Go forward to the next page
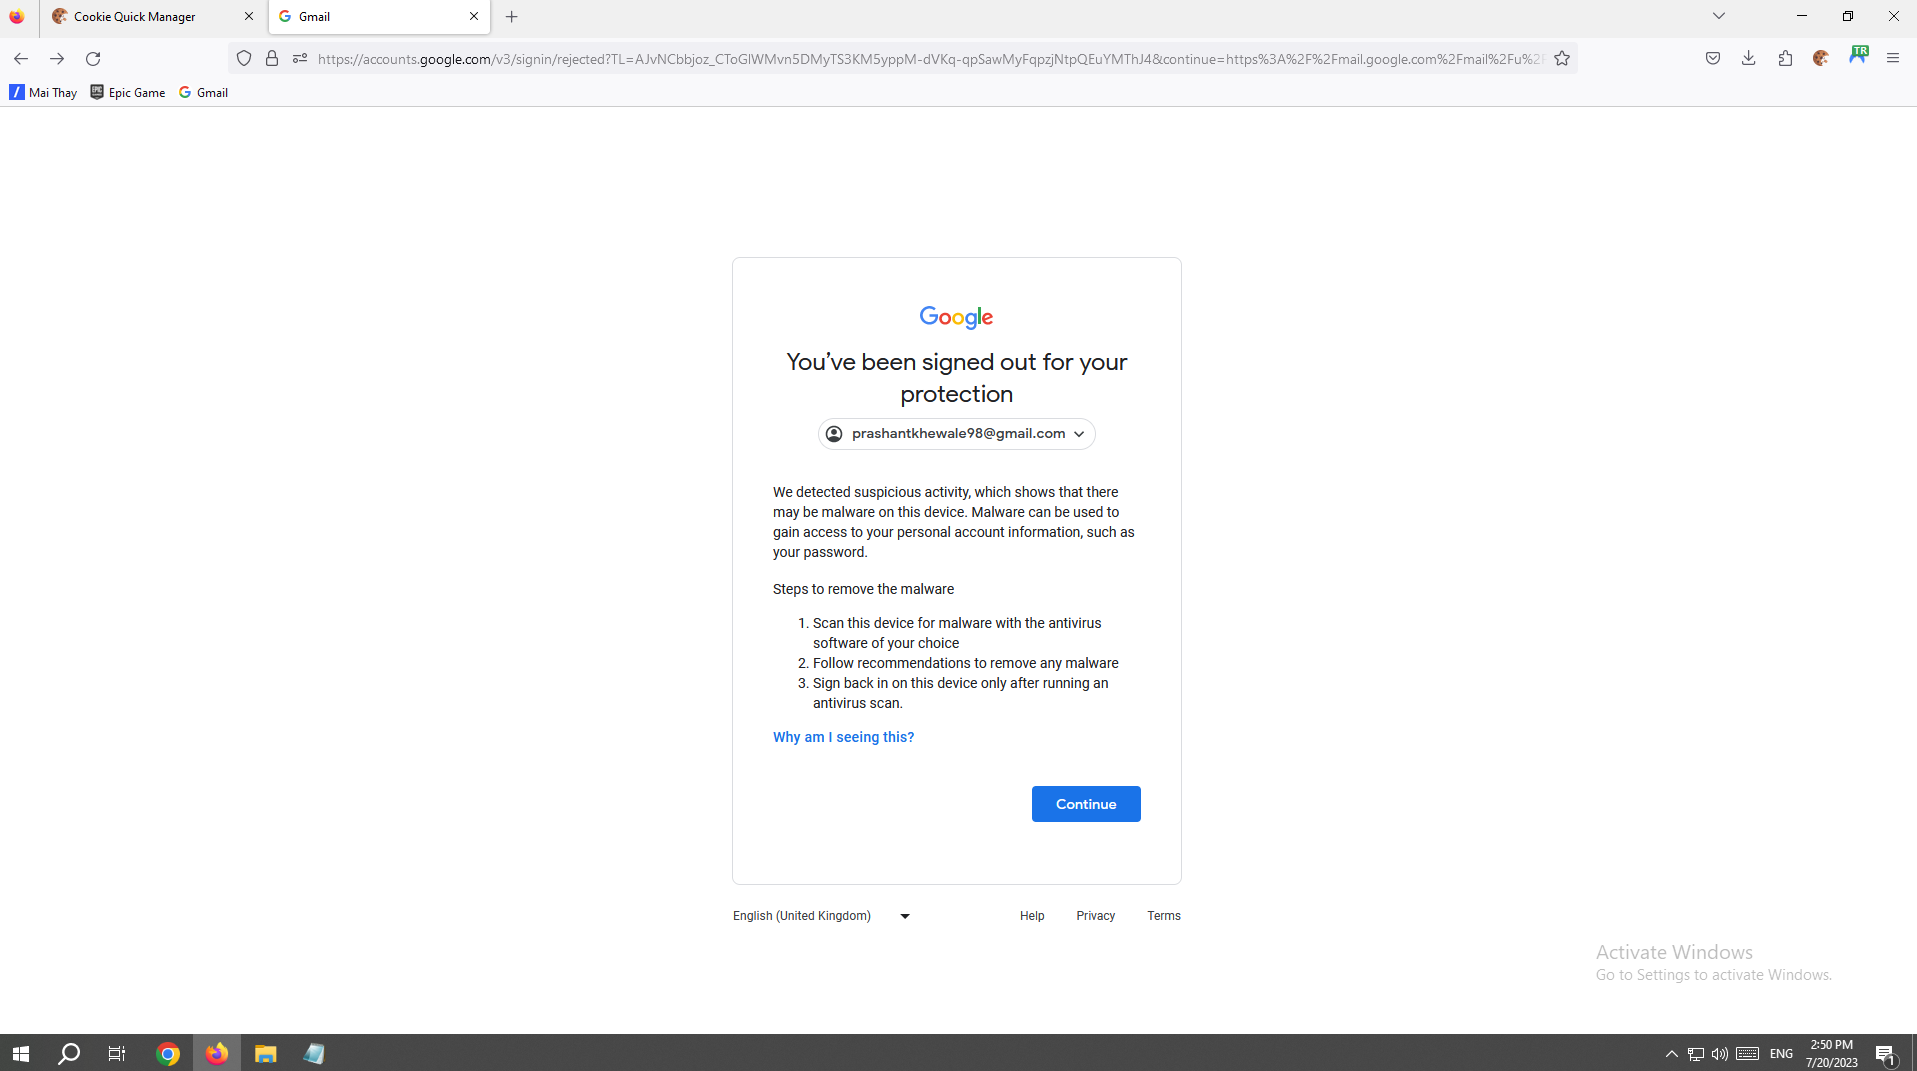The height and width of the screenshot is (1071, 1917). coord(57,59)
